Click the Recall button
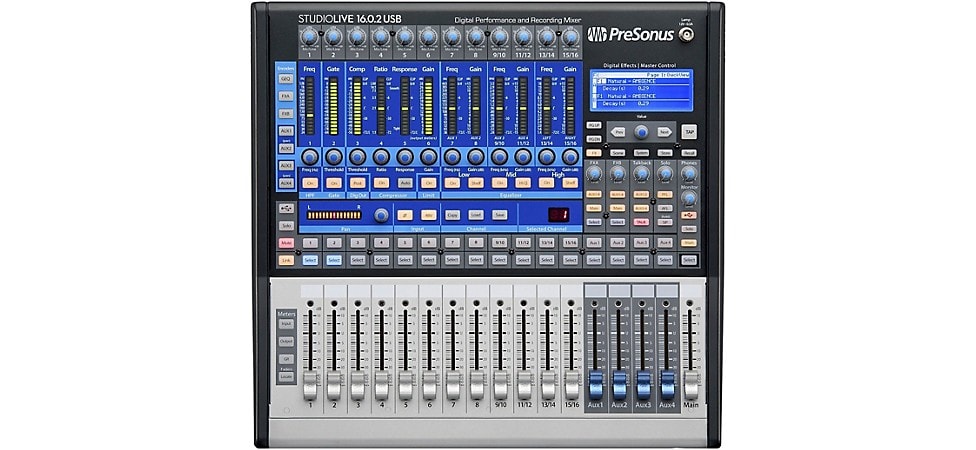 click(688, 152)
